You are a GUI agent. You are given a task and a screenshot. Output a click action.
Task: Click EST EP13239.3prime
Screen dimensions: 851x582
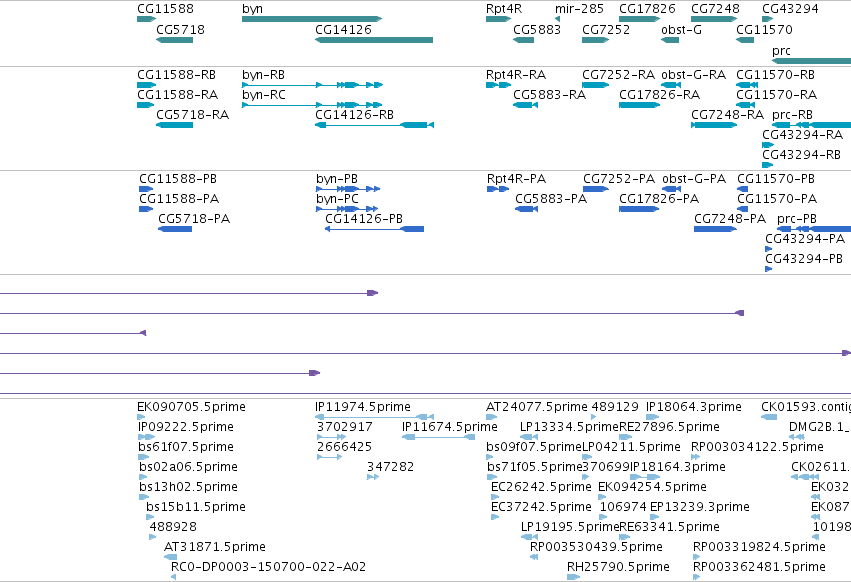click(700, 507)
